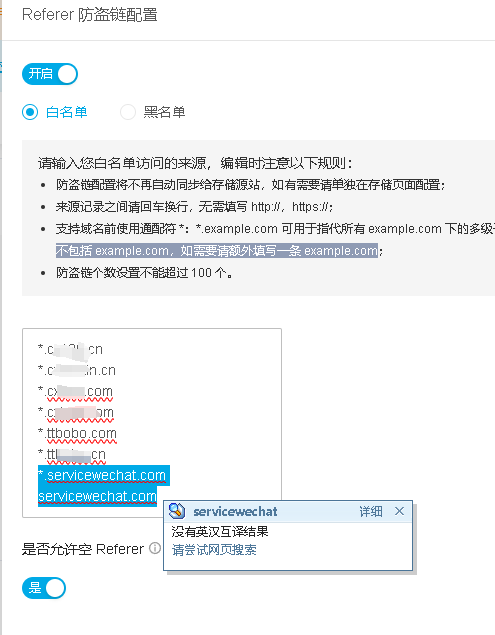Click the *.servicewechat.com highlighted entry
495x635 pixels.
point(104,475)
